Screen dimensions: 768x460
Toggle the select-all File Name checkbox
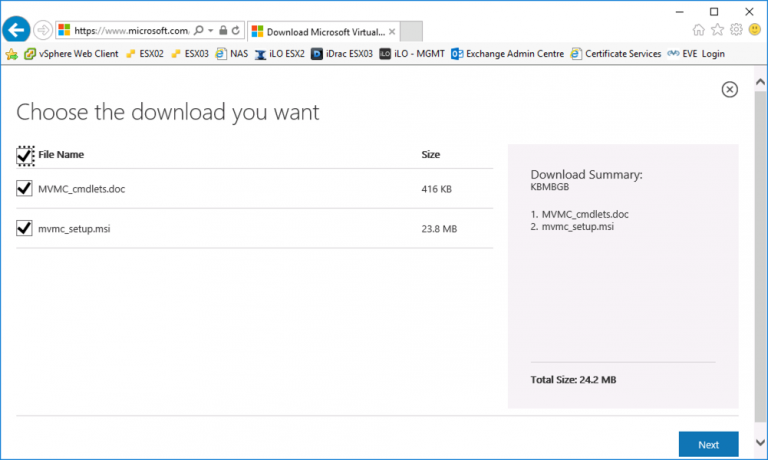pos(25,156)
